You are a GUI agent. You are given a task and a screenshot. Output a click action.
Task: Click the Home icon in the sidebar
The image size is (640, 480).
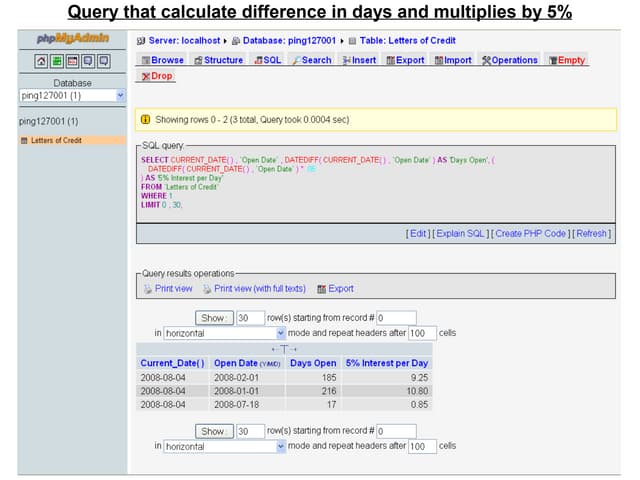point(43,62)
